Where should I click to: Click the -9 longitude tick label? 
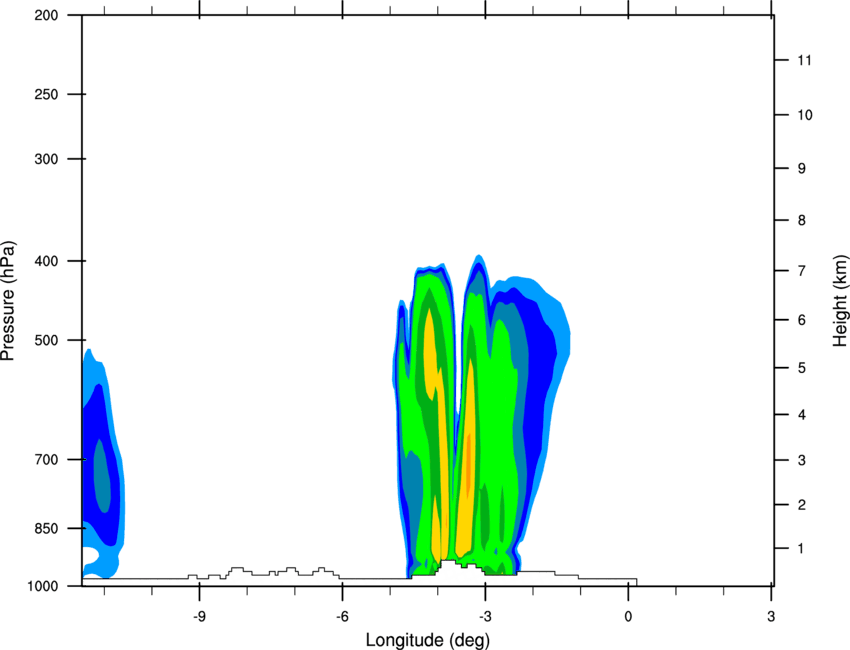pos(199,617)
